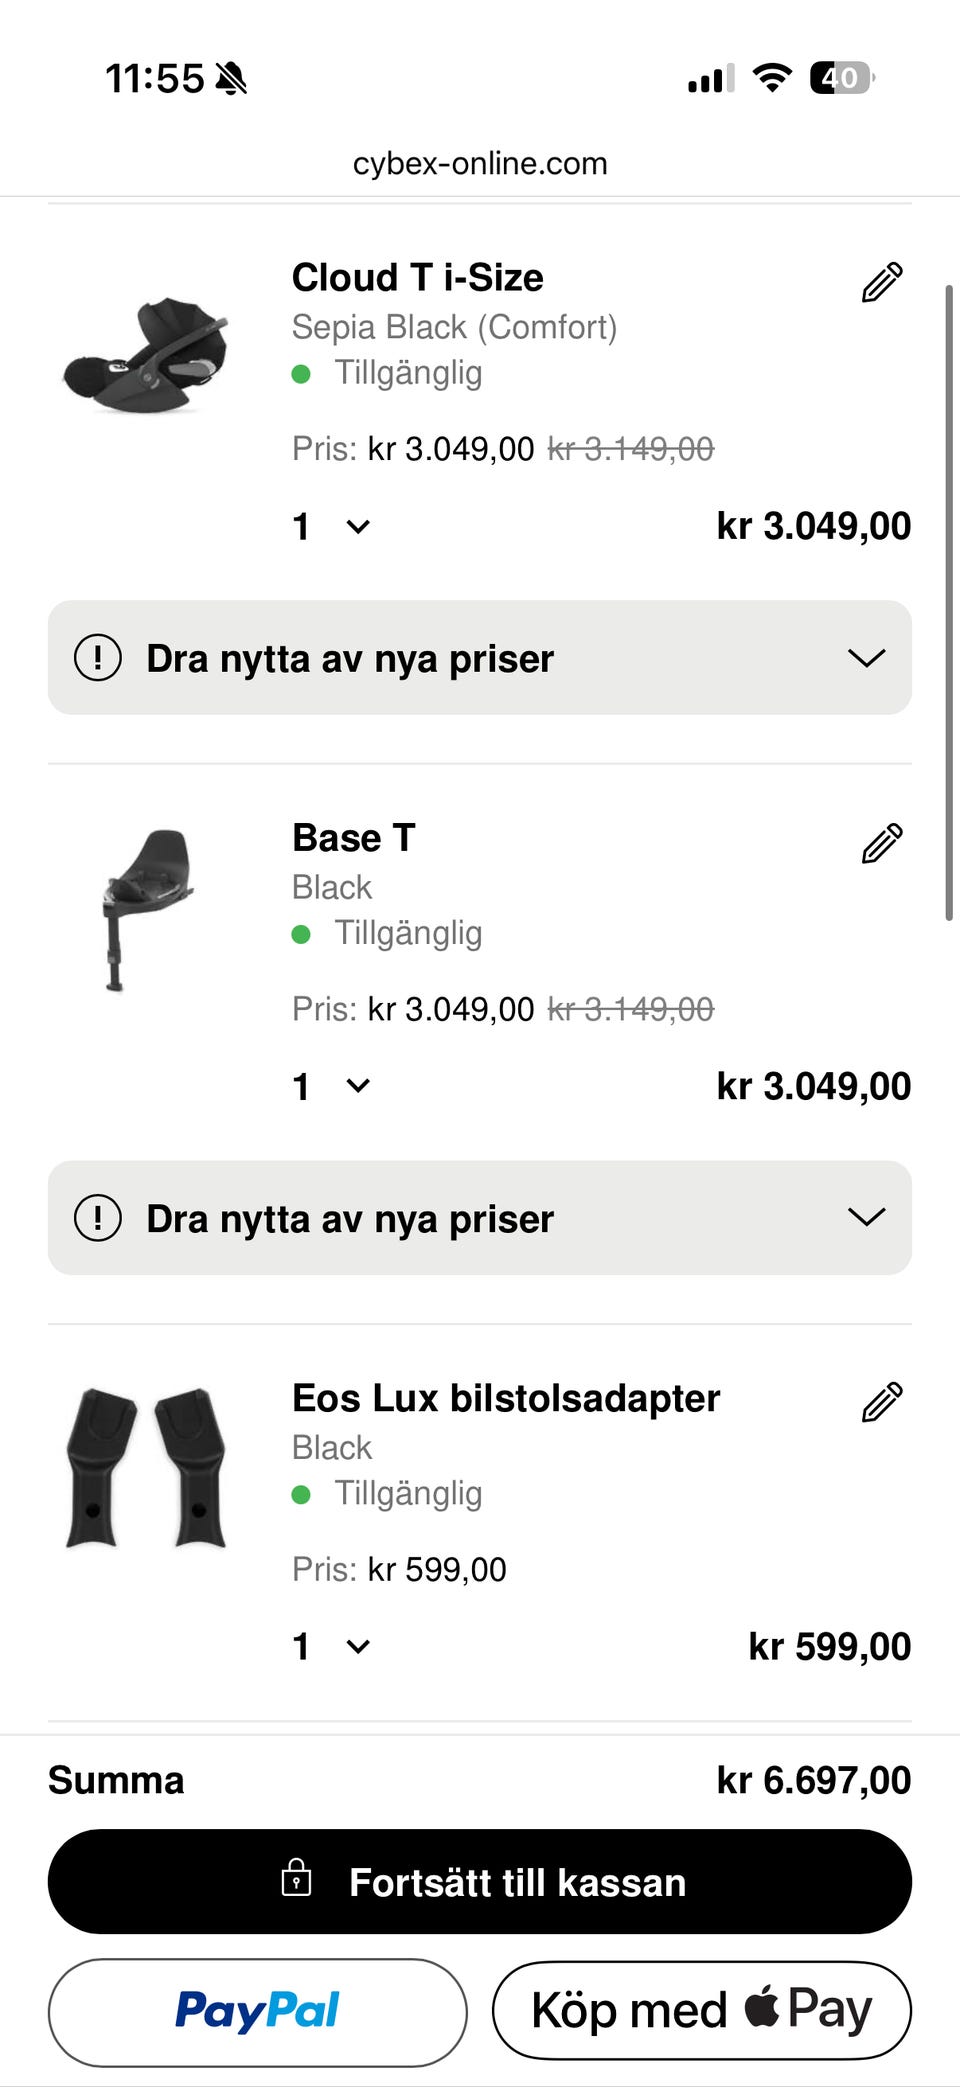Viewport: 960px width, 2087px height.
Task: Open the Base T product image
Action: (x=146, y=908)
